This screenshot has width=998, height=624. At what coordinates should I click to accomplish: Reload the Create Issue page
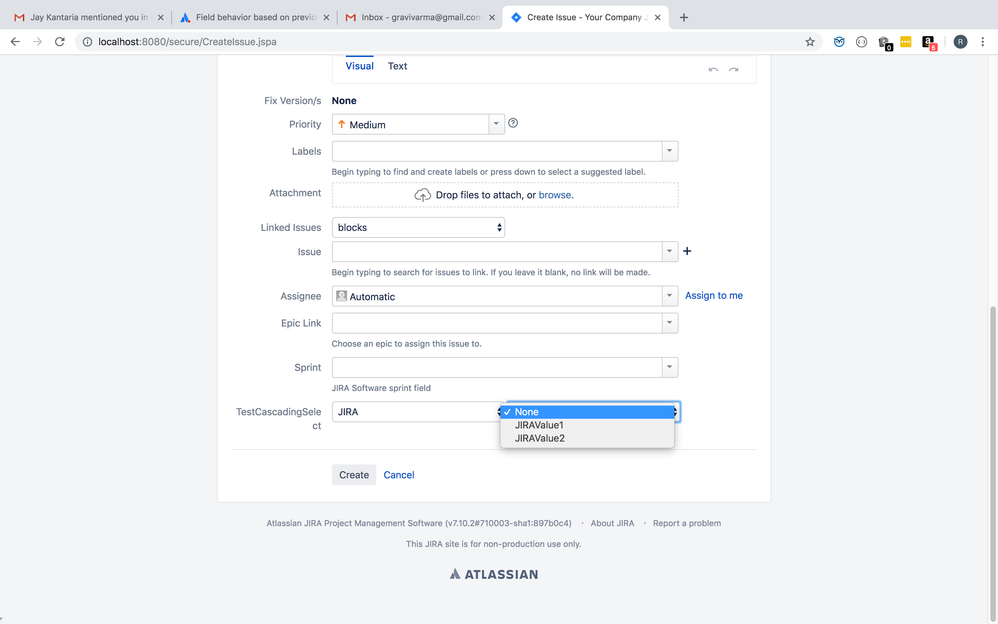[60, 41]
